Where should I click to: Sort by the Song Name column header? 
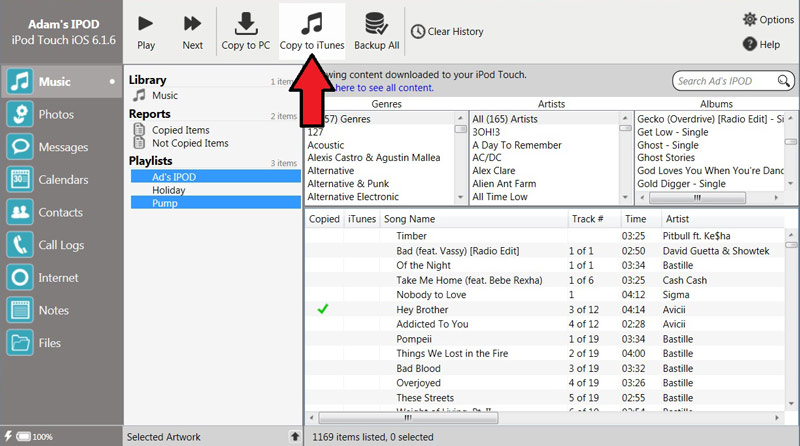click(474, 219)
